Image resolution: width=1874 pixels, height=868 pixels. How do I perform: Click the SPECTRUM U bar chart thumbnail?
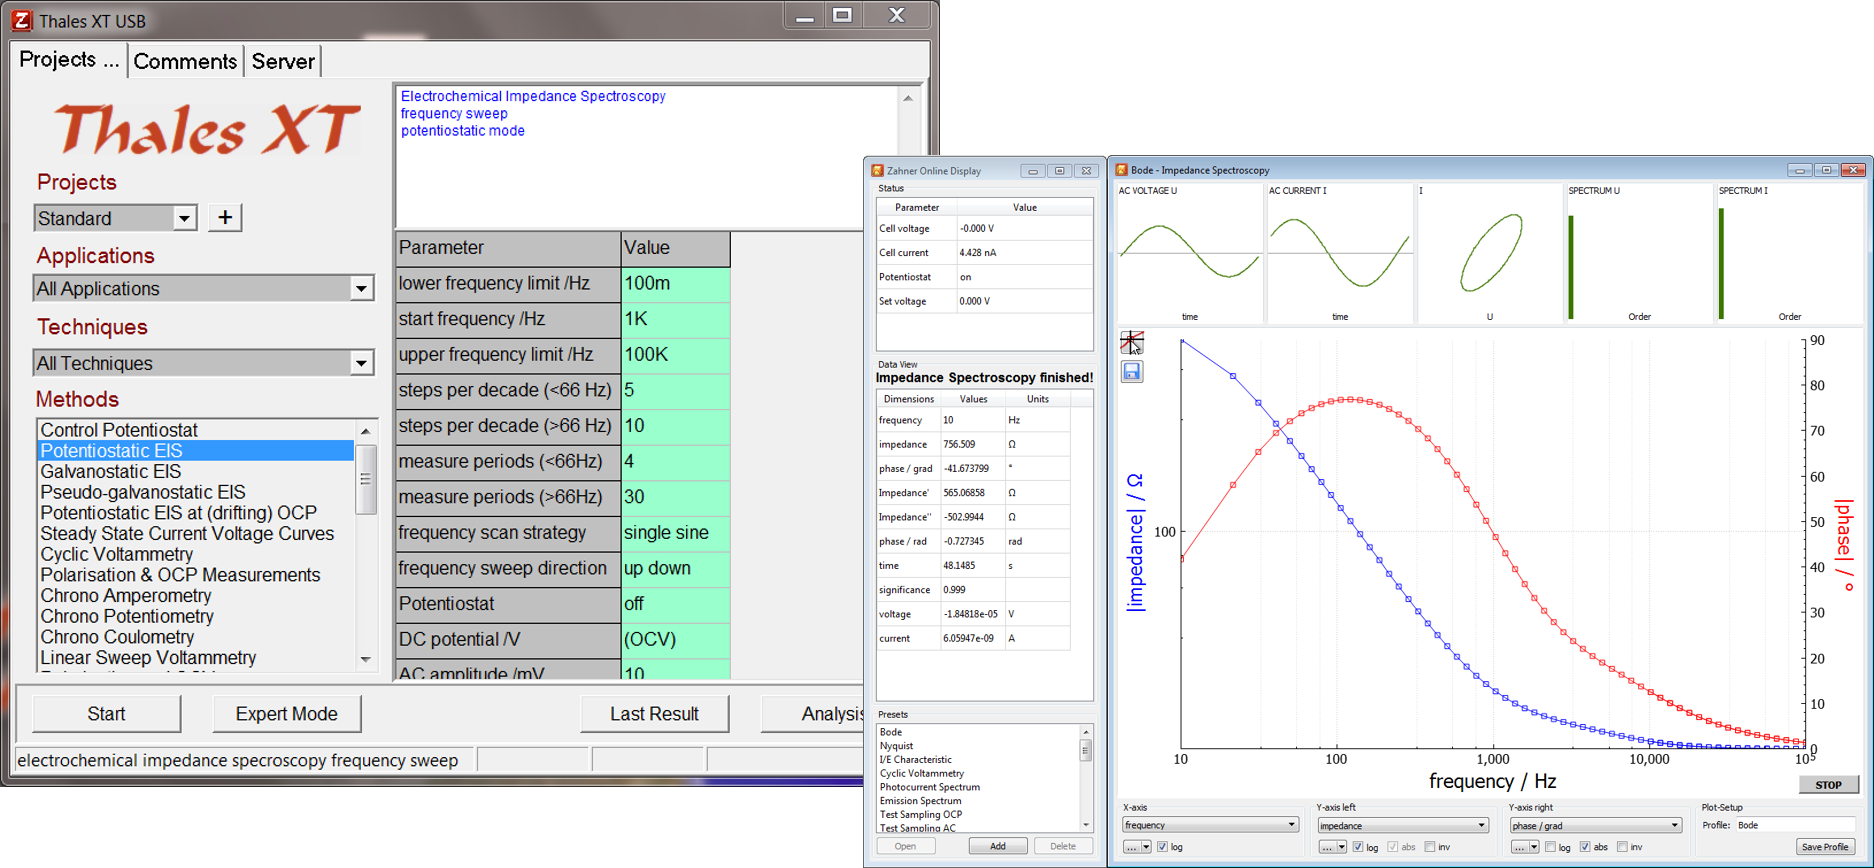click(1638, 253)
